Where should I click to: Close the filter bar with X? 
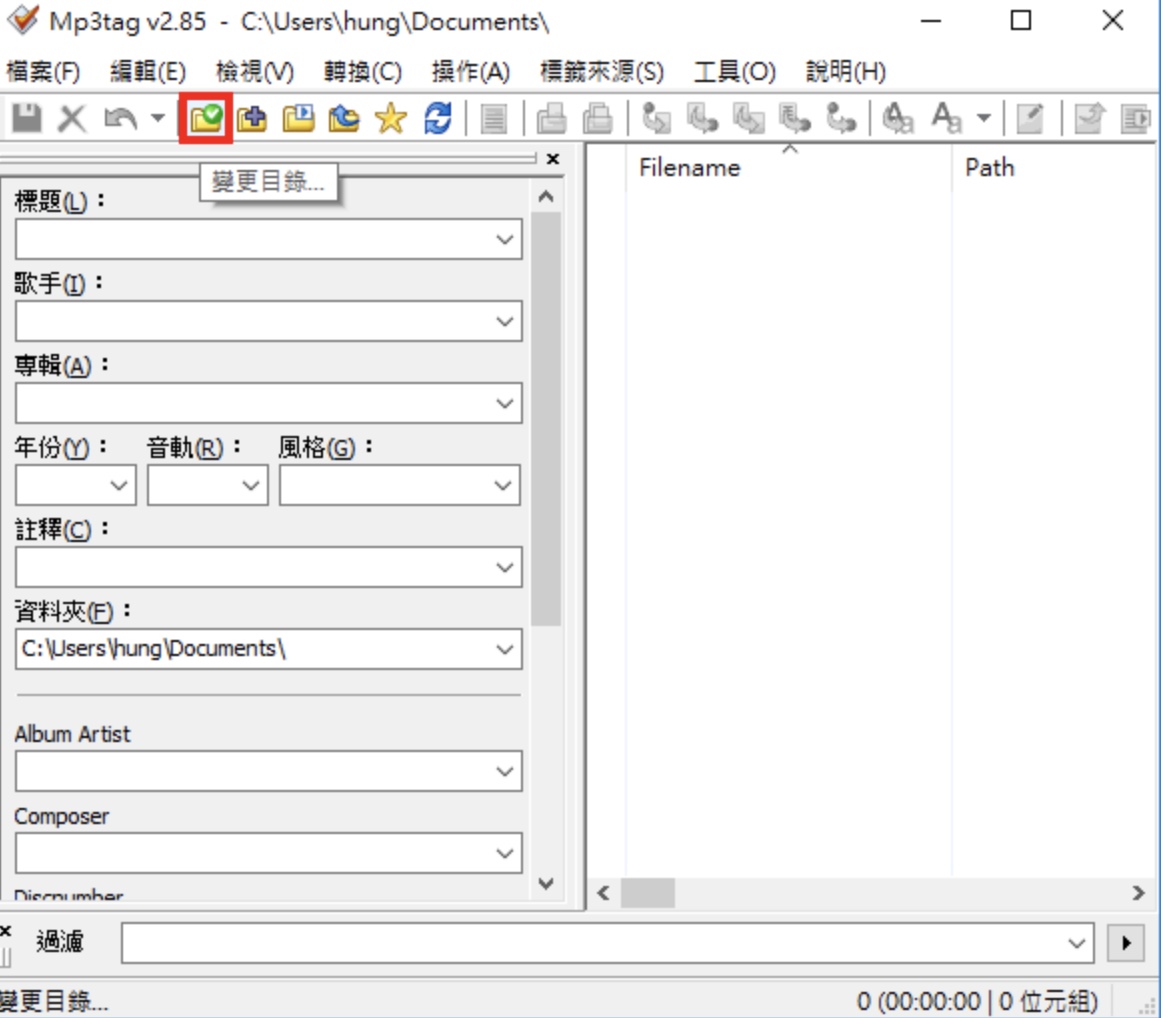(x=5, y=931)
